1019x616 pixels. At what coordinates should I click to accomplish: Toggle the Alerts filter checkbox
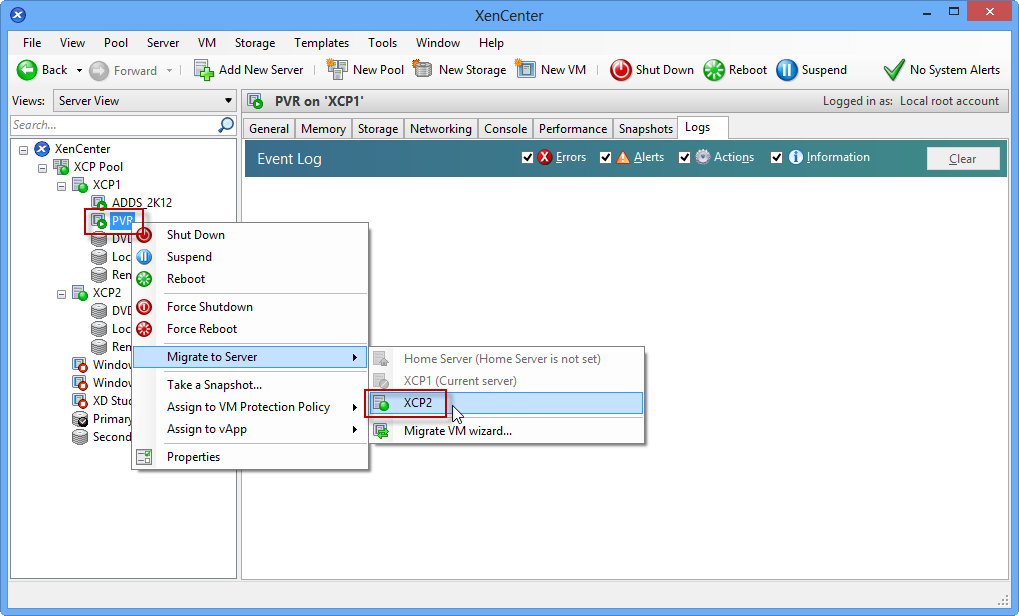click(x=606, y=158)
